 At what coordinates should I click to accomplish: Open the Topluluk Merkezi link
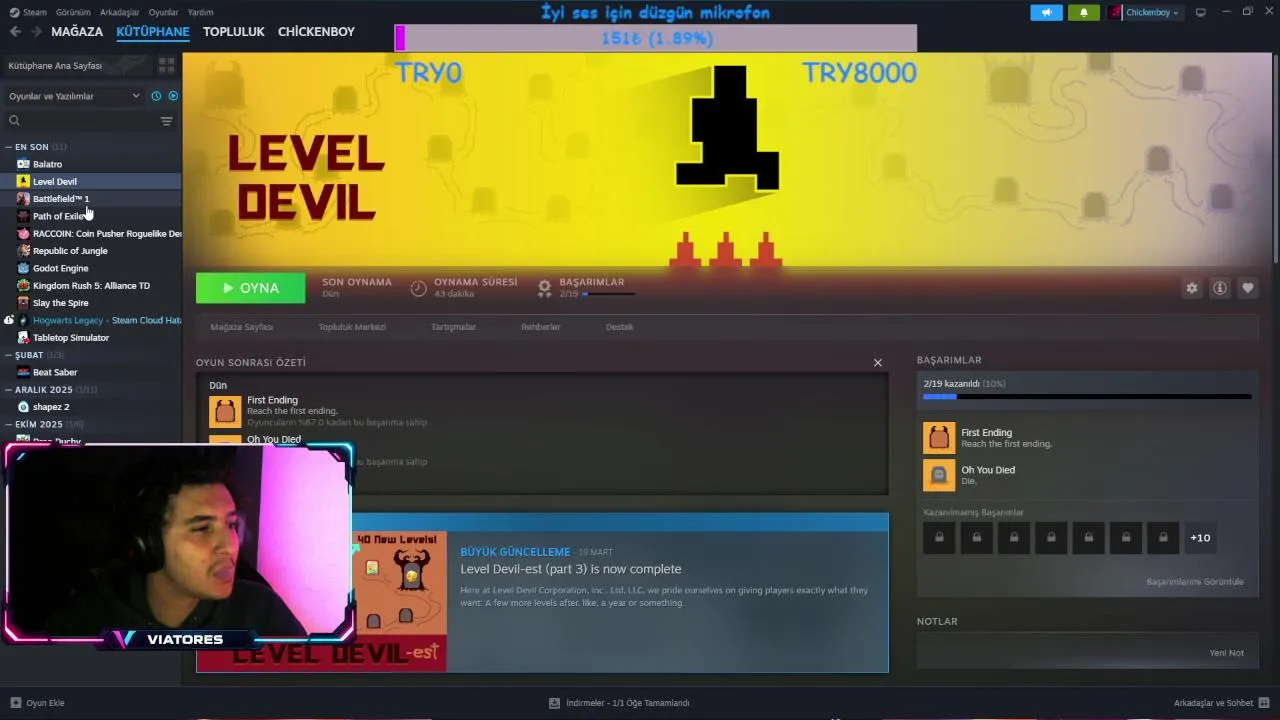352,327
